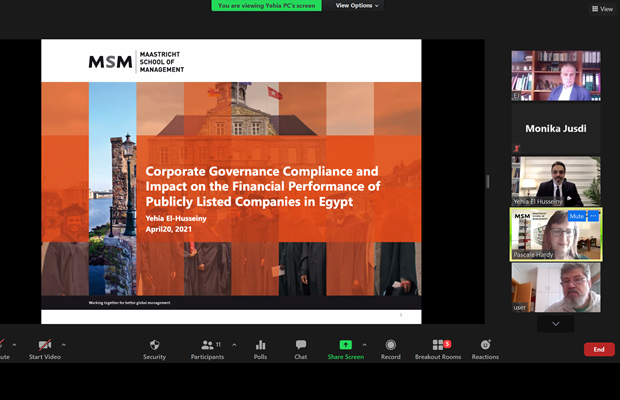Open the Participants panel
This screenshot has height=400, width=620.
click(207, 350)
